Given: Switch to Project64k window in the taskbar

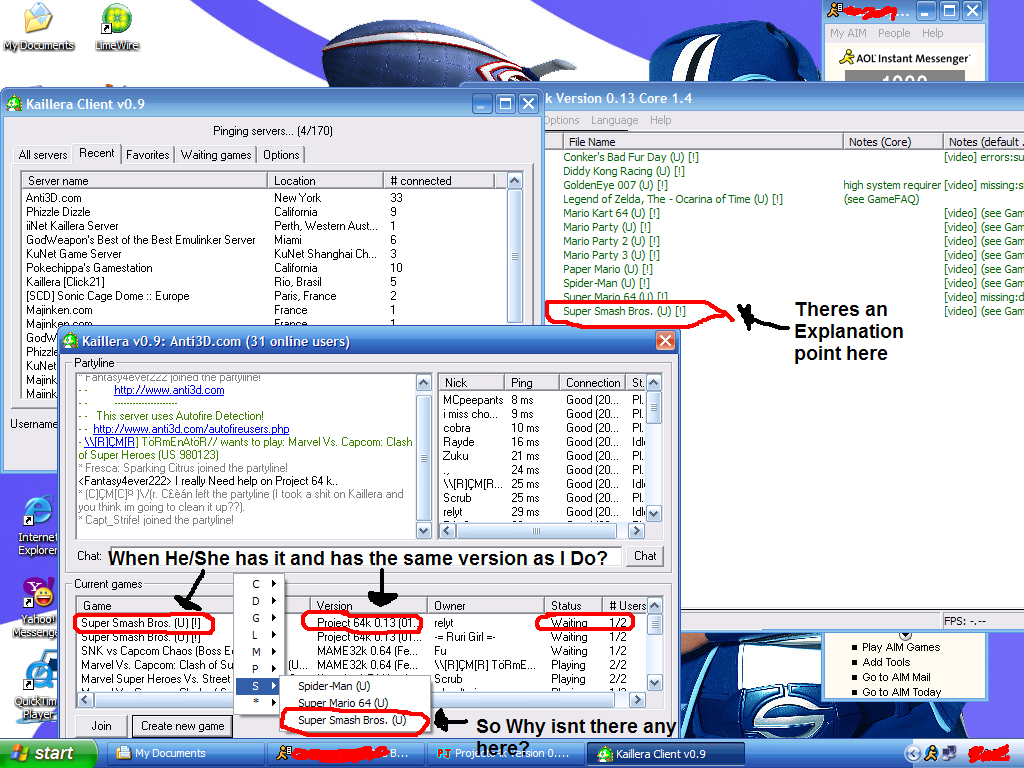Looking at the screenshot, I should coord(505,754).
